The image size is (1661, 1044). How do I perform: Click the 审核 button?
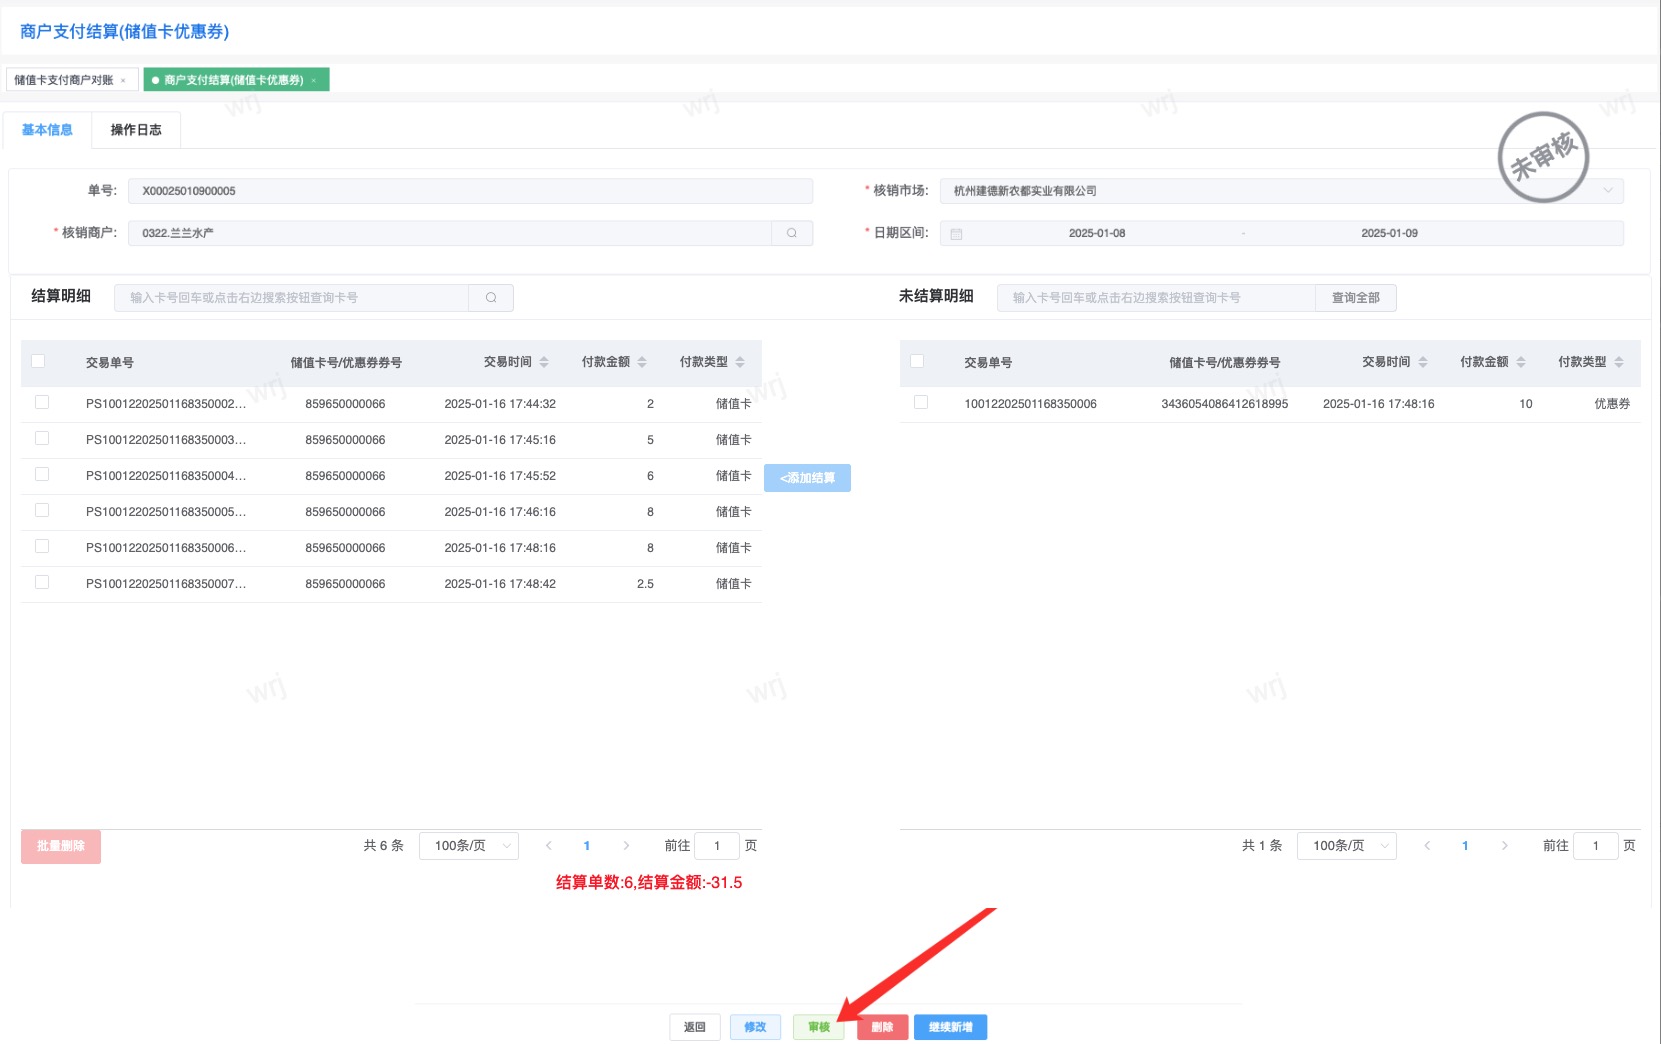click(819, 1027)
